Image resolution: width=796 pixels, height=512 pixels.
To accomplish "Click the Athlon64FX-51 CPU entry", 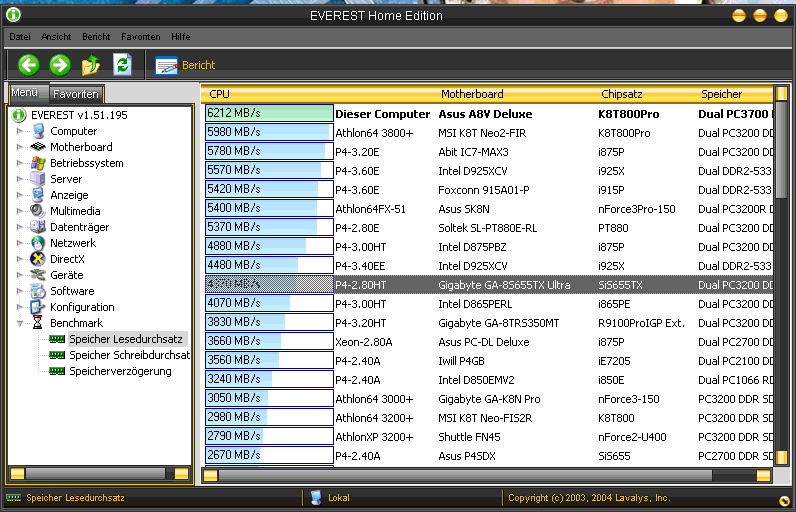I will coord(371,209).
